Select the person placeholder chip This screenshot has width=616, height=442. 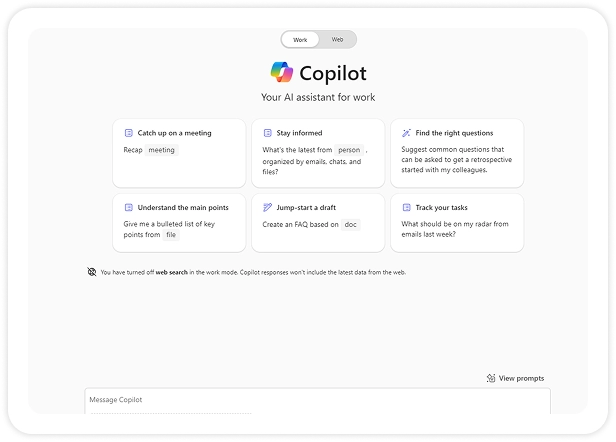(349, 150)
